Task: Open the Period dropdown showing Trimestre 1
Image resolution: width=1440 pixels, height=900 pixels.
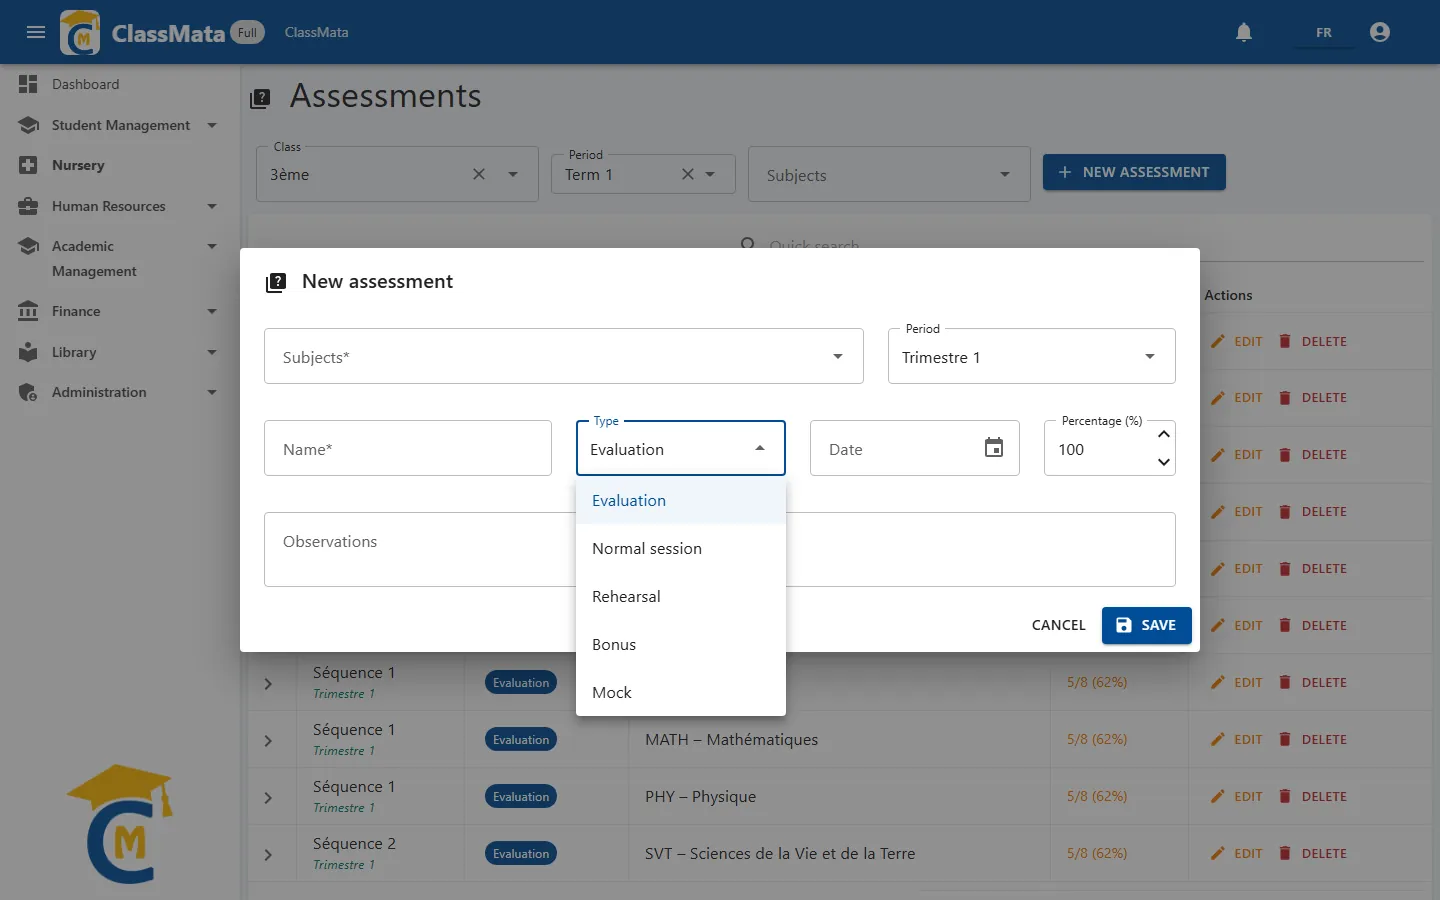Action: pyautogui.click(x=1032, y=356)
